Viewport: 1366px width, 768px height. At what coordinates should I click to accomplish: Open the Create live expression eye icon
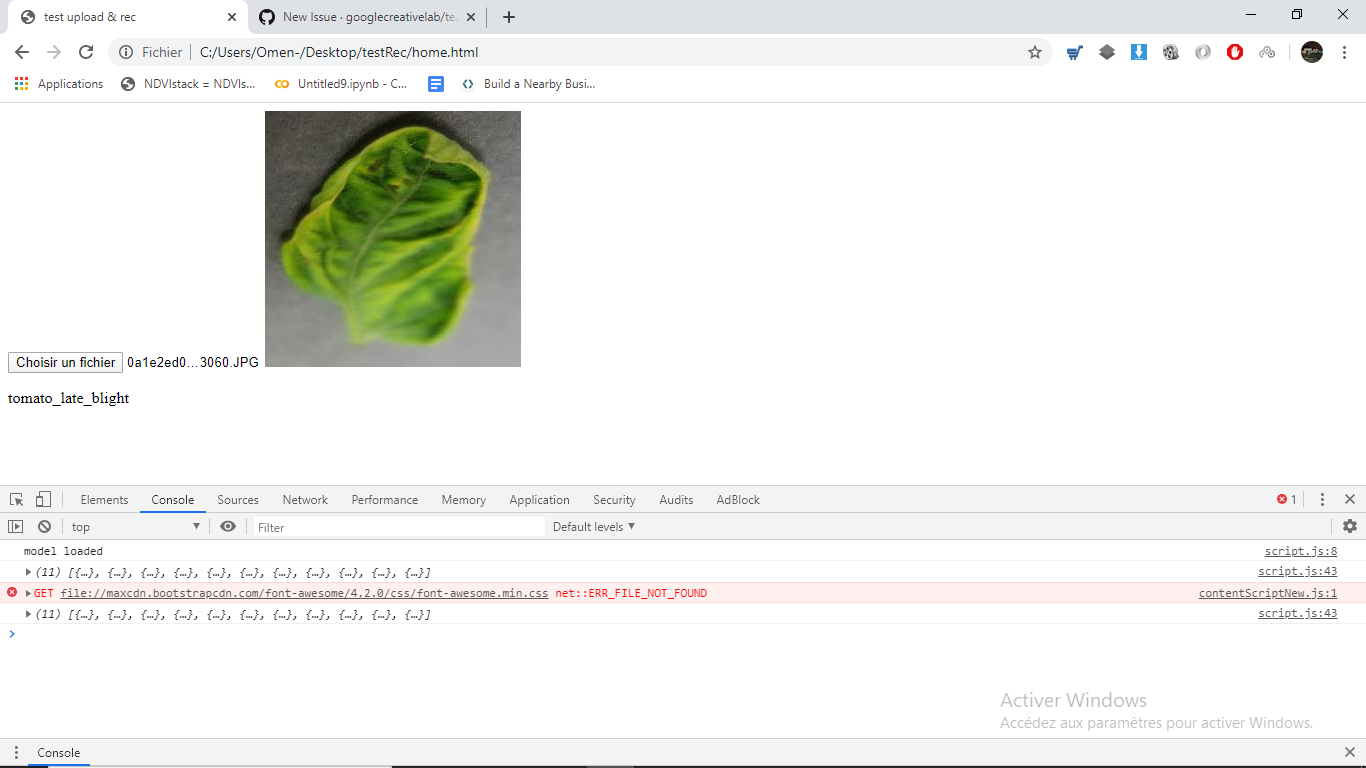tap(227, 526)
